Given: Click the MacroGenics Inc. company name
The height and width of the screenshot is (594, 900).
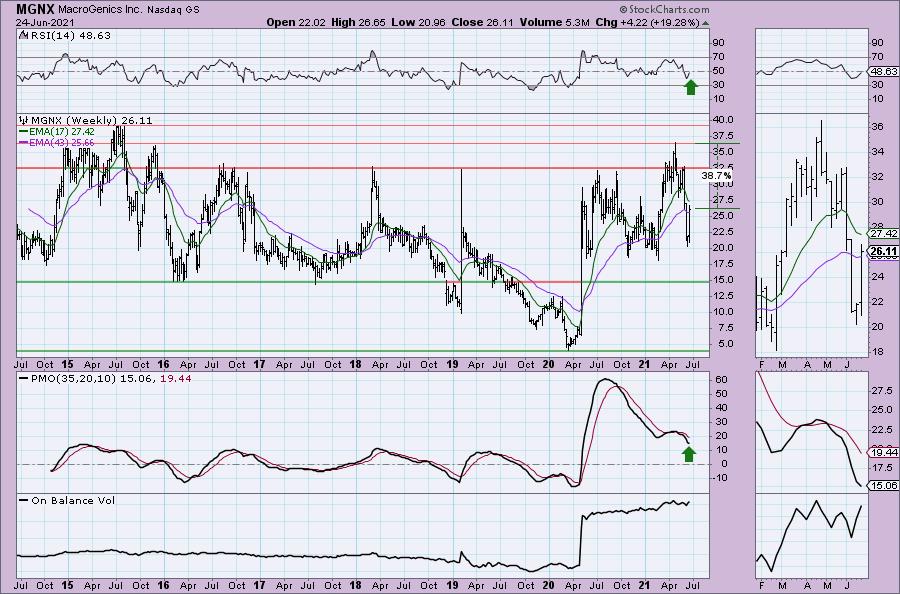Looking at the screenshot, I should click(x=99, y=9).
